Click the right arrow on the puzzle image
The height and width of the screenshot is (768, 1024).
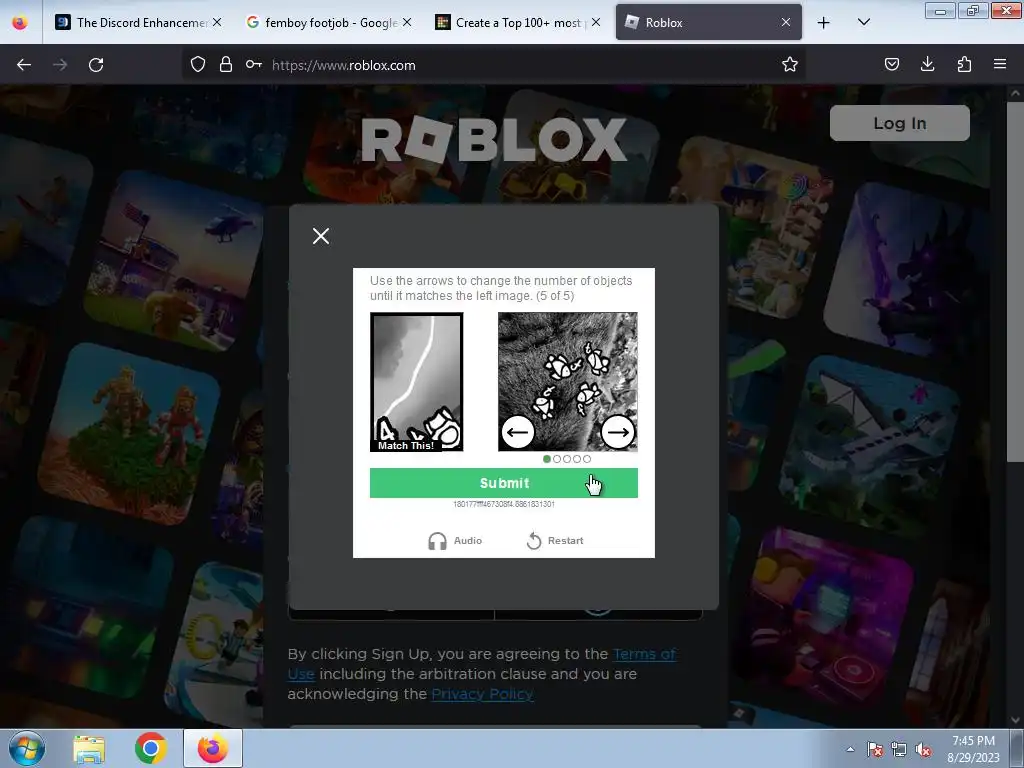tap(617, 432)
